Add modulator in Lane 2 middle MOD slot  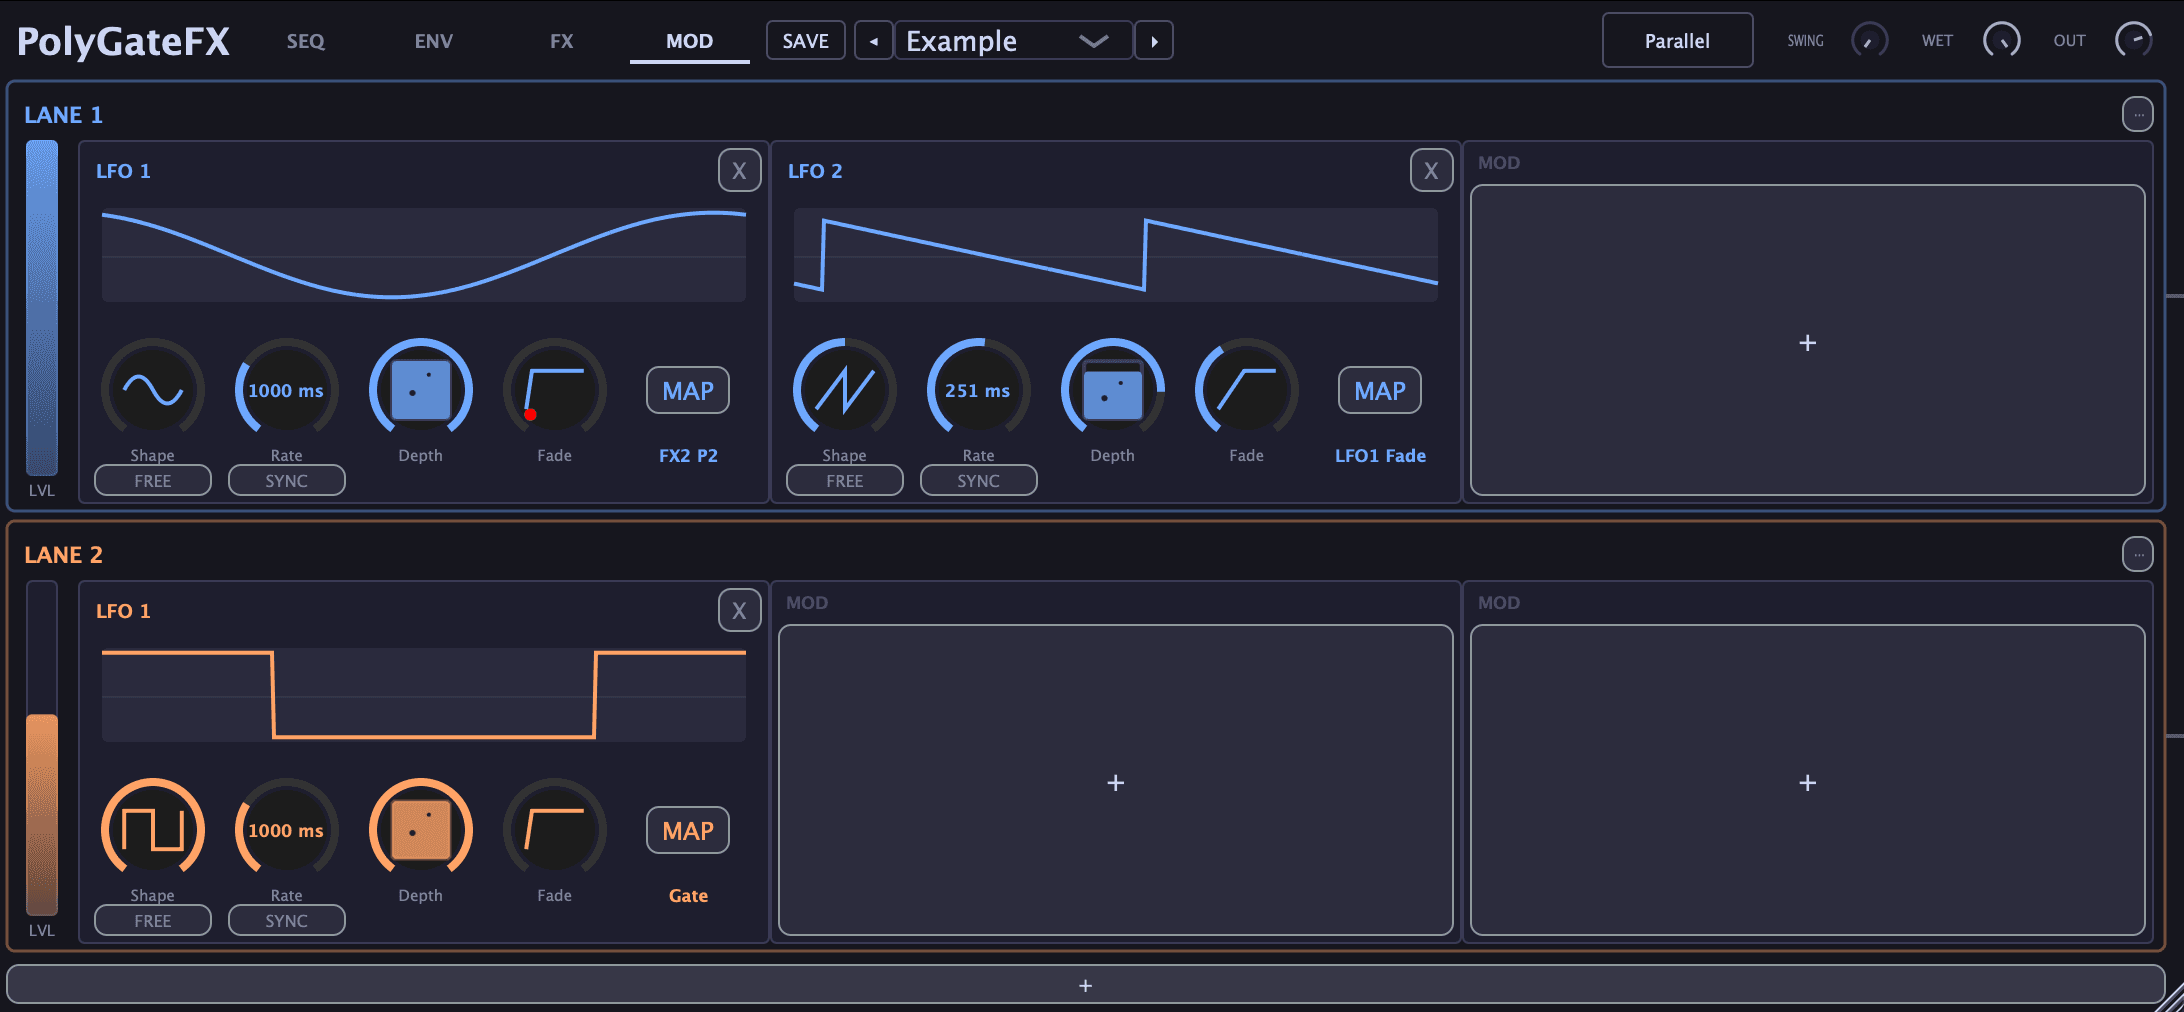1116,781
